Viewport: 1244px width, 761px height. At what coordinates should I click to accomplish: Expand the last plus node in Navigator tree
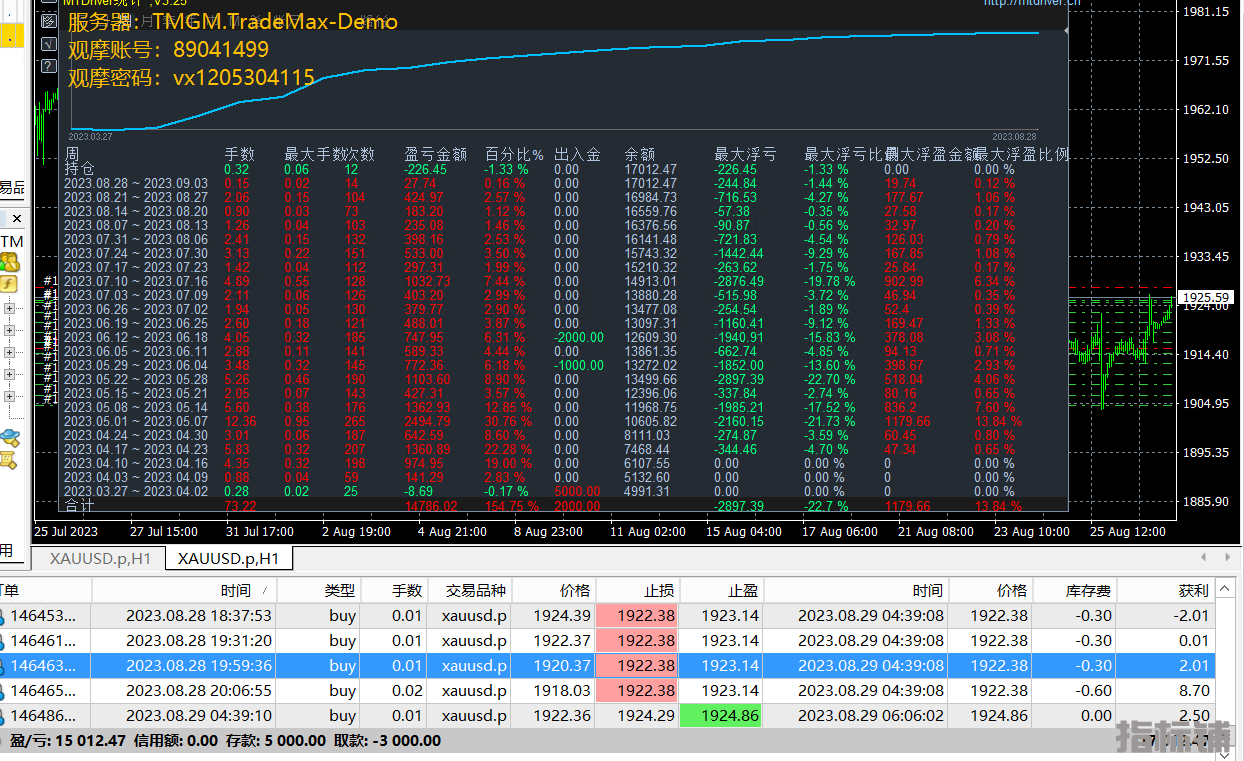click(10, 397)
